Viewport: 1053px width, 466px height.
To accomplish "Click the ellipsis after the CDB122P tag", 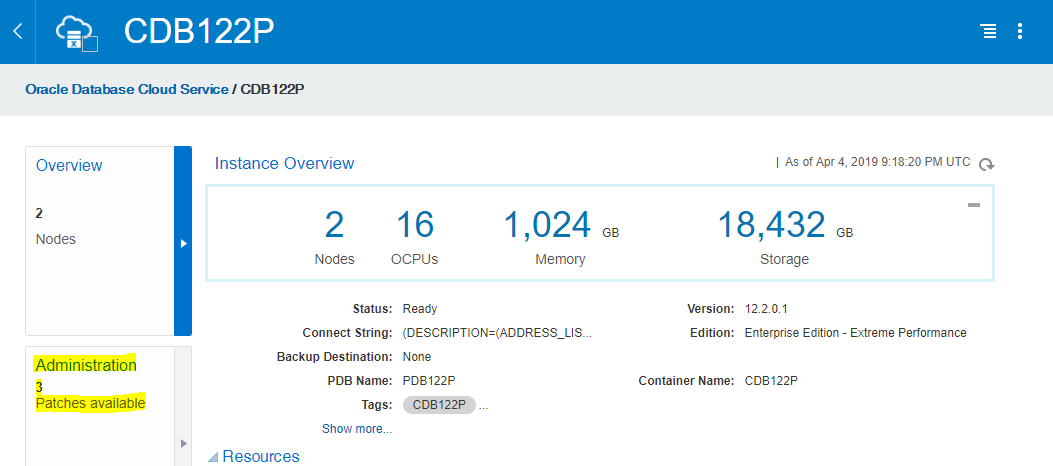I will tap(484, 405).
